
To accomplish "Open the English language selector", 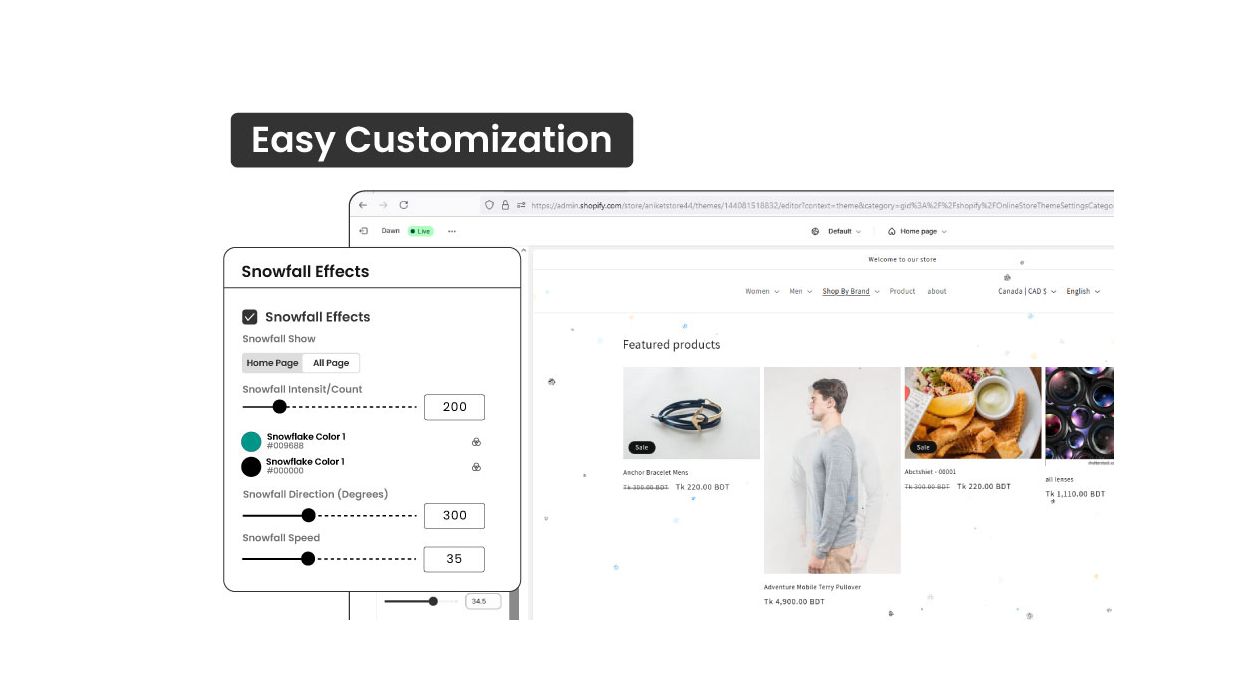I will click(1083, 292).
